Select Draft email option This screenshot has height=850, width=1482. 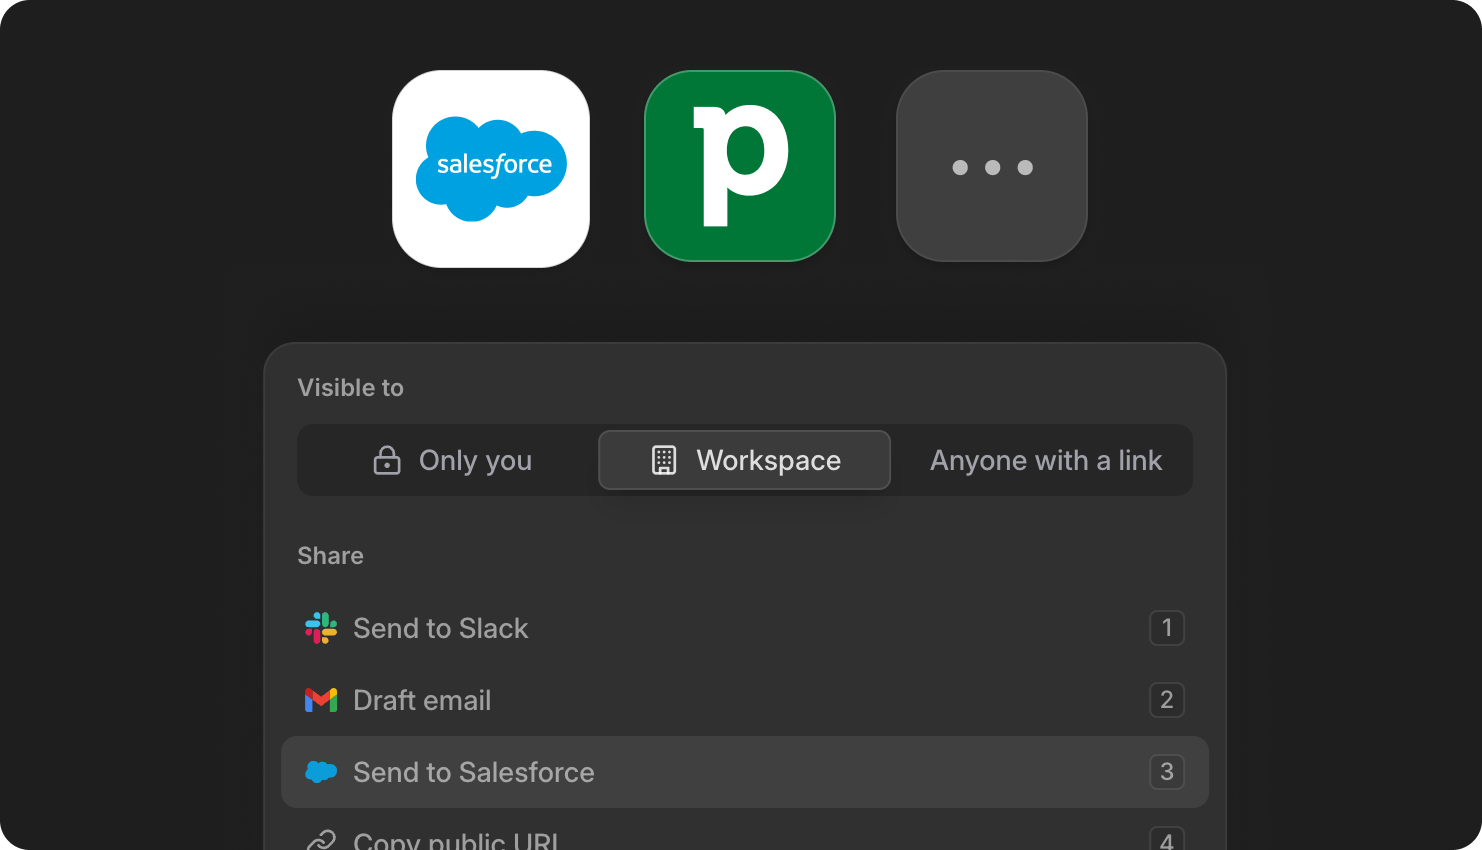tap(422, 700)
